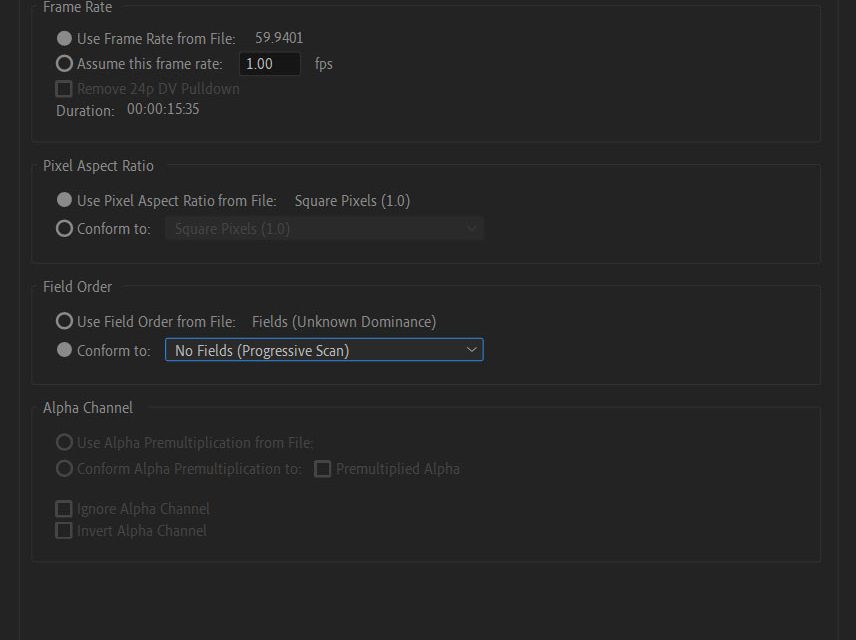Choose Assume this frame rate radio button

click(x=65, y=63)
